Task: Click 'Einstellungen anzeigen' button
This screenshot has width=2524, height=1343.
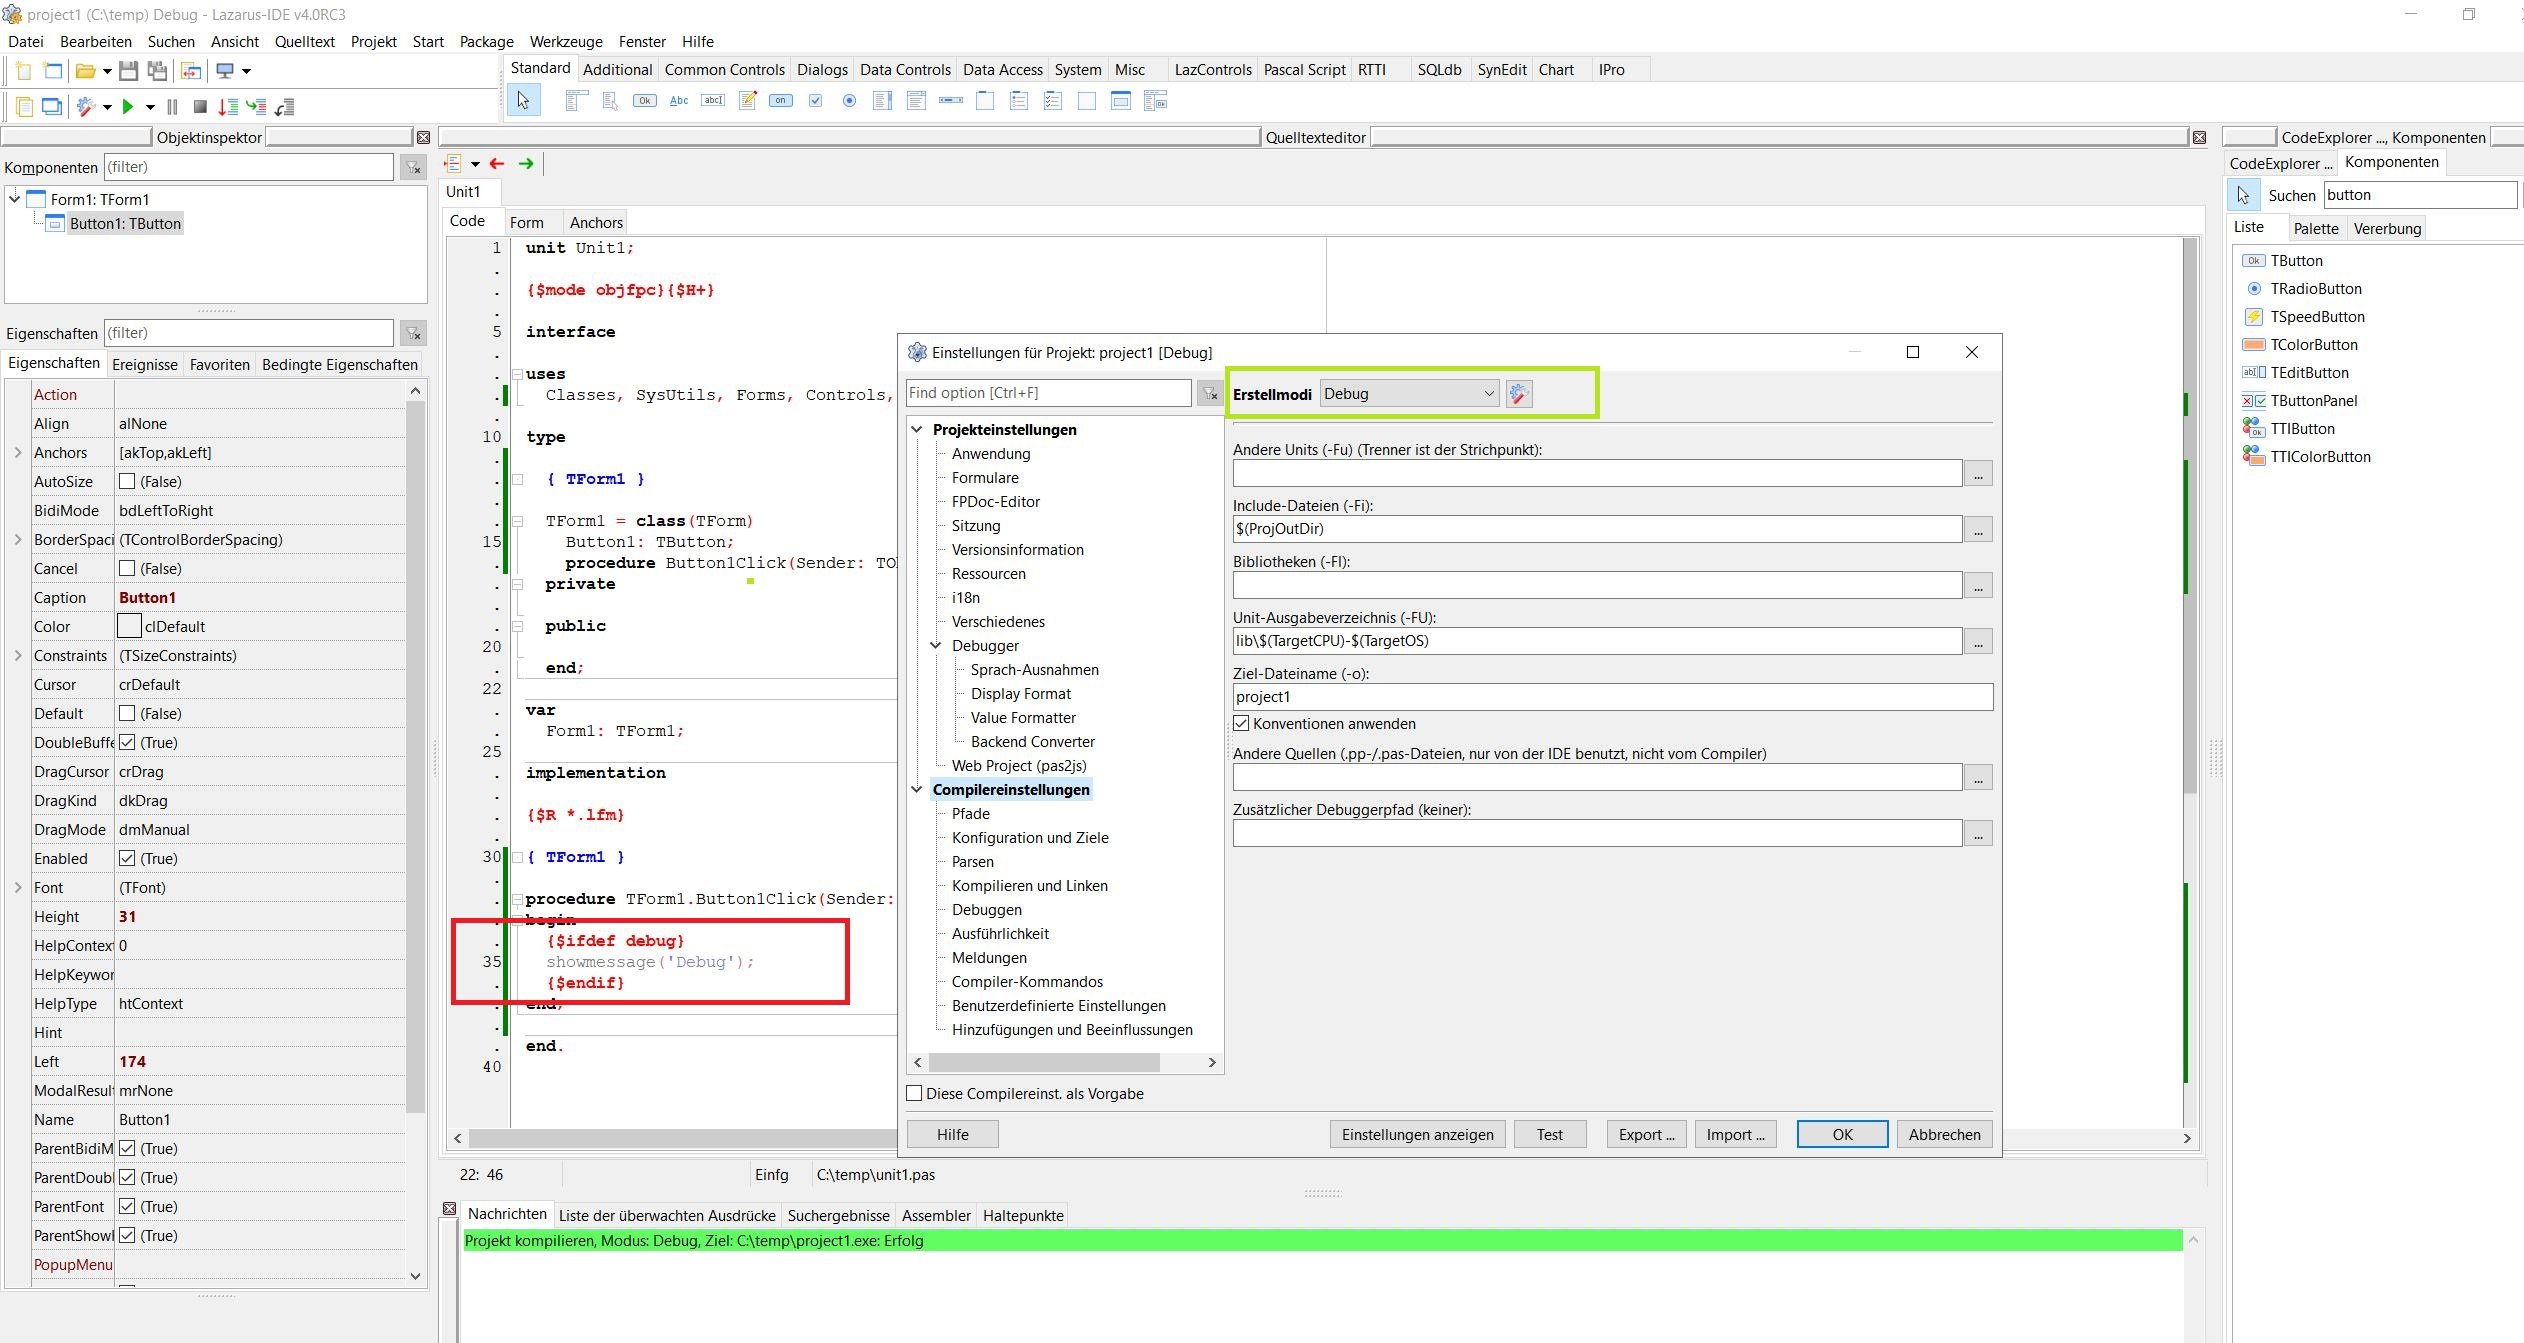Action: pyautogui.click(x=1417, y=1134)
